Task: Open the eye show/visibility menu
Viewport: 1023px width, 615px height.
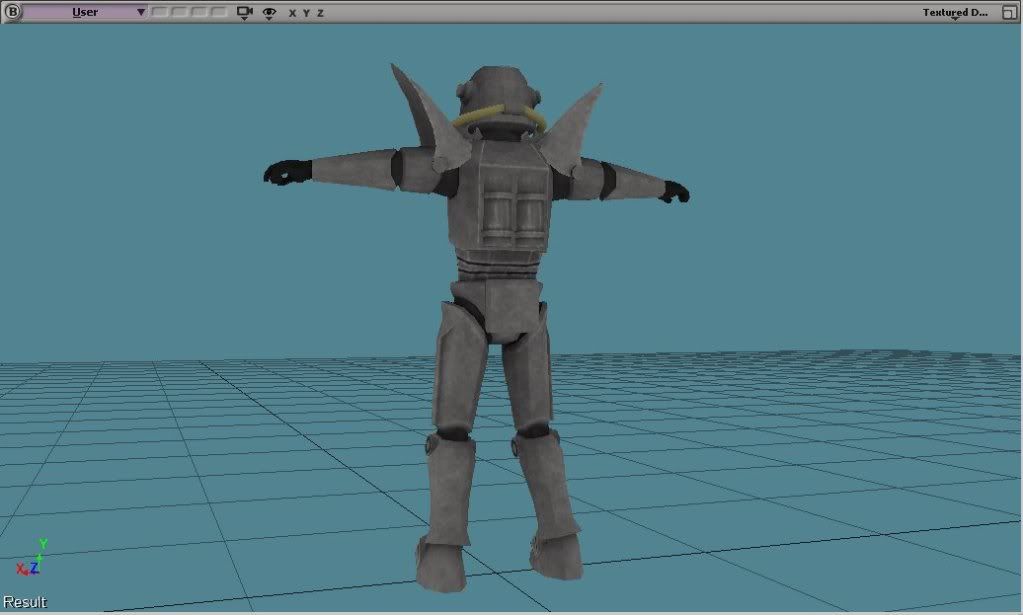Action: 269,13
